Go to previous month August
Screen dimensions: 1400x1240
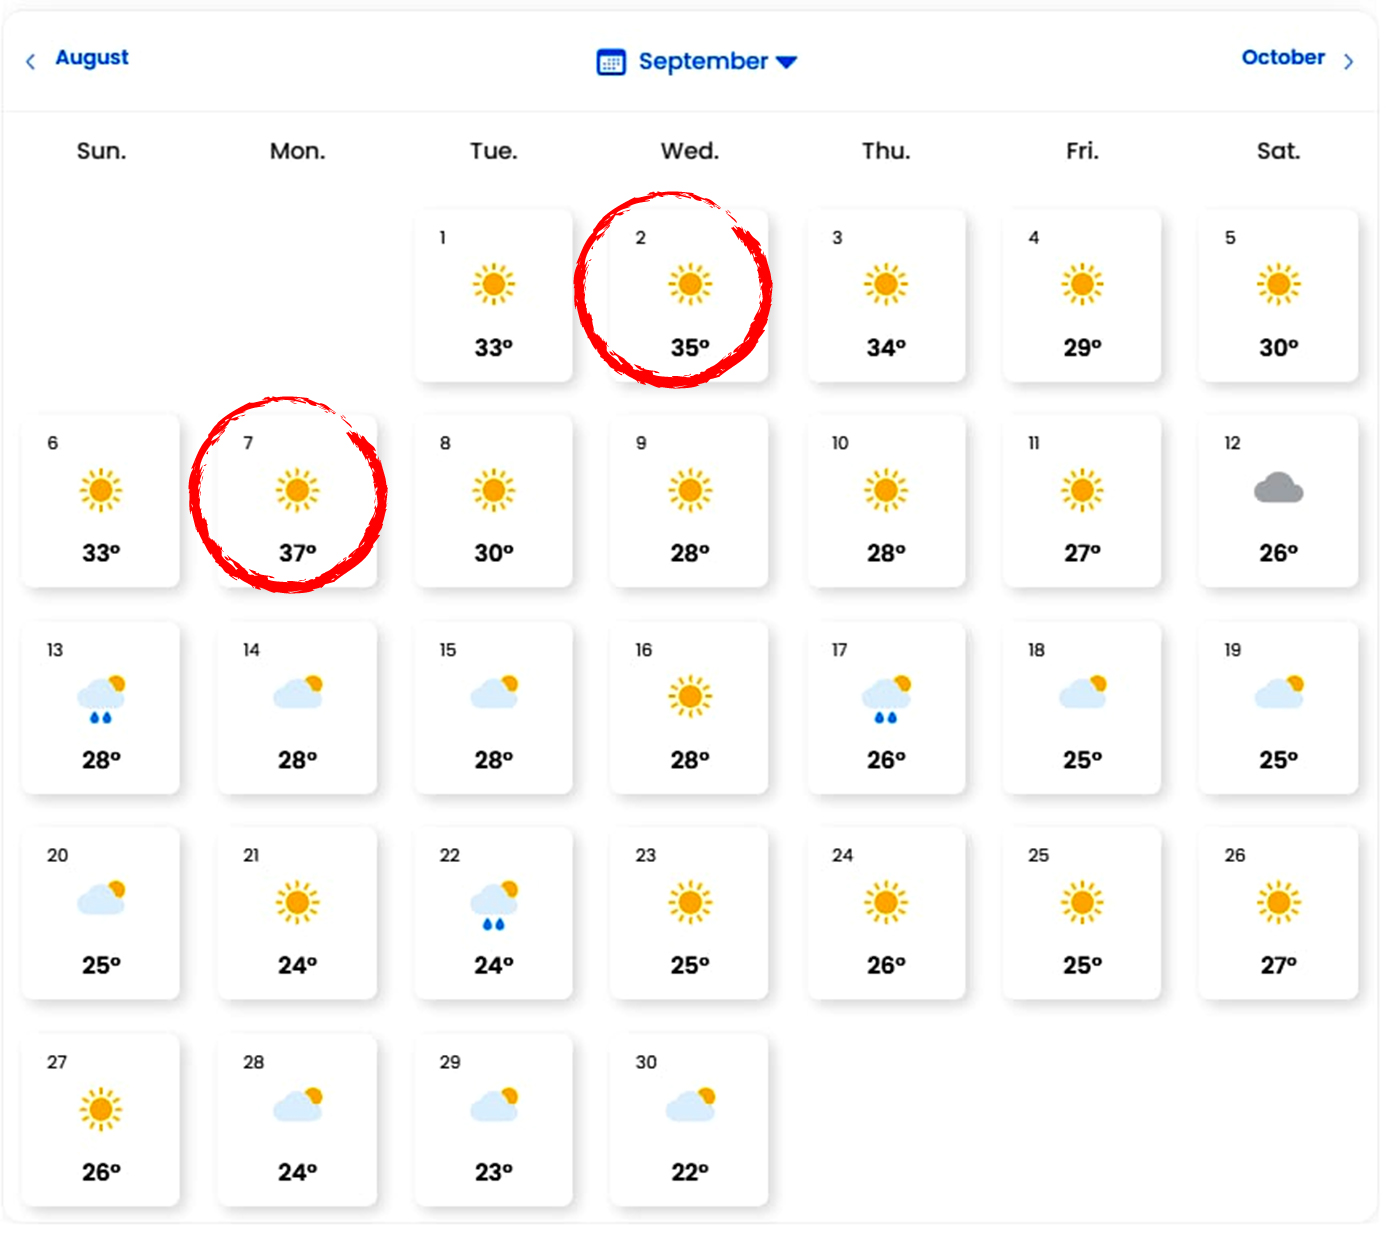92,58
